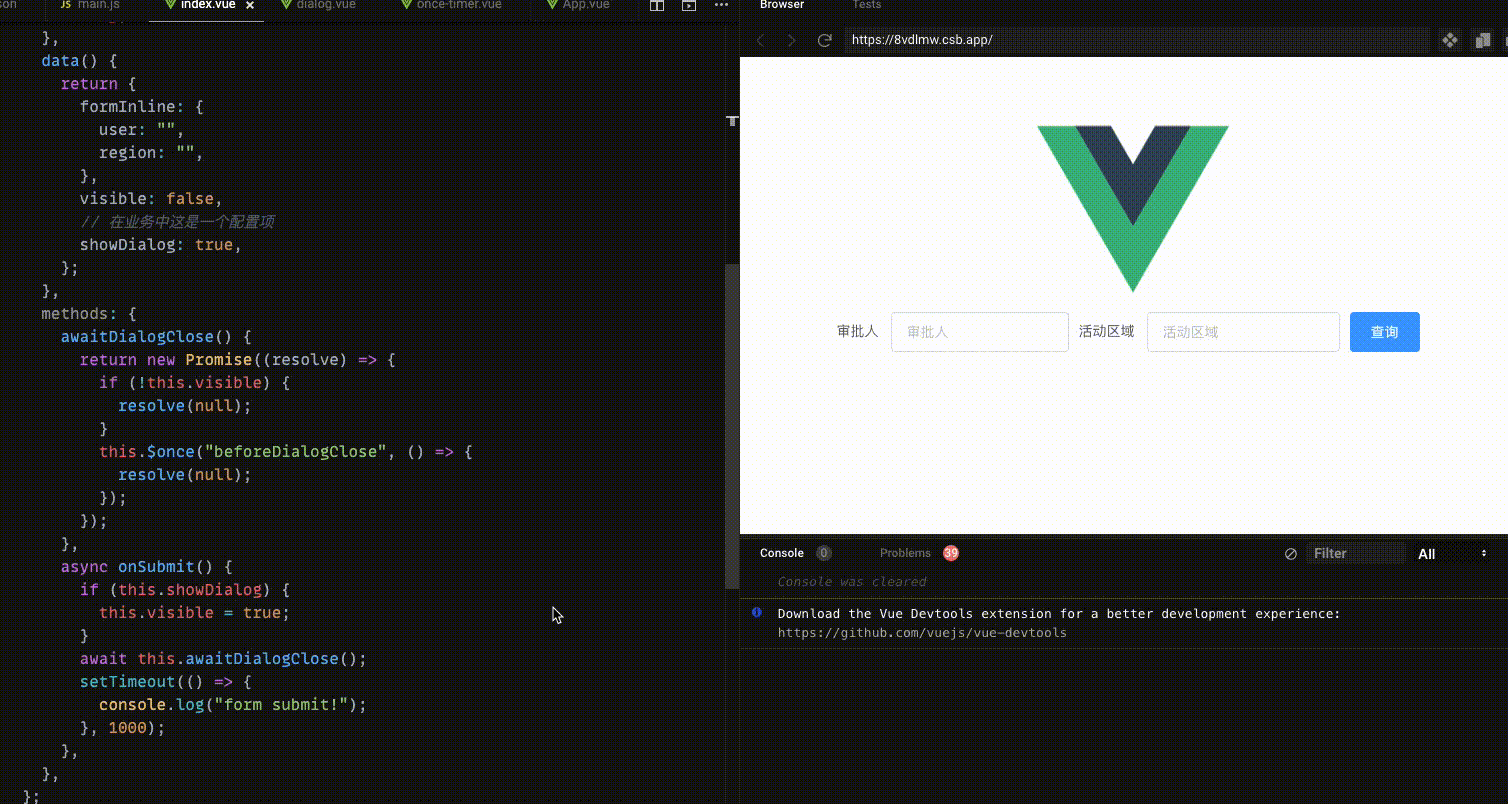
Task: Click the 'this.visible = true;' code line
Action: [194, 613]
